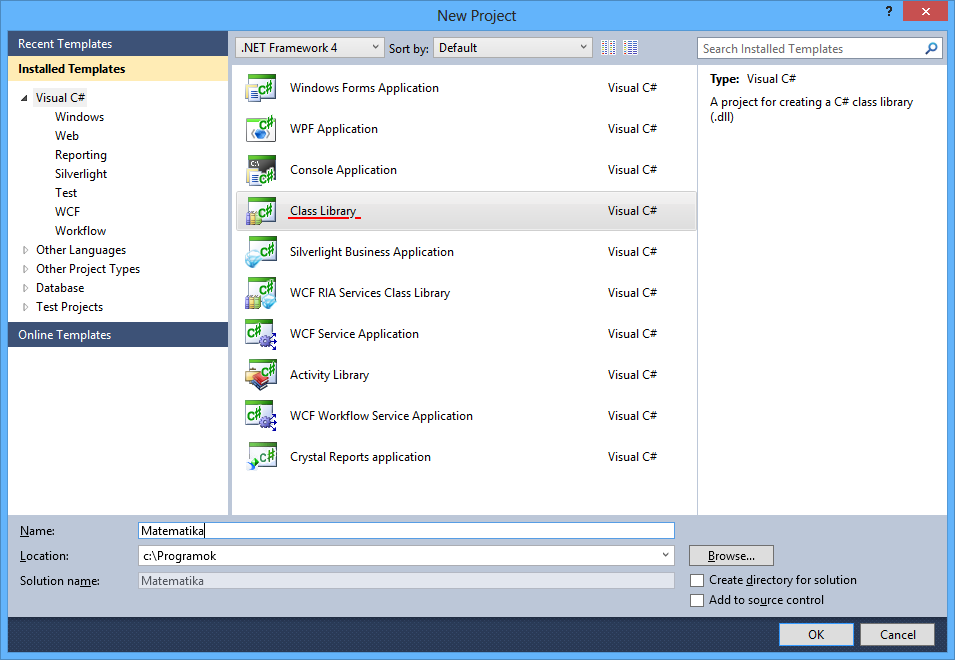Click 'WPF Application' template name
The width and height of the screenshot is (955, 660).
click(x=334, y=128)
